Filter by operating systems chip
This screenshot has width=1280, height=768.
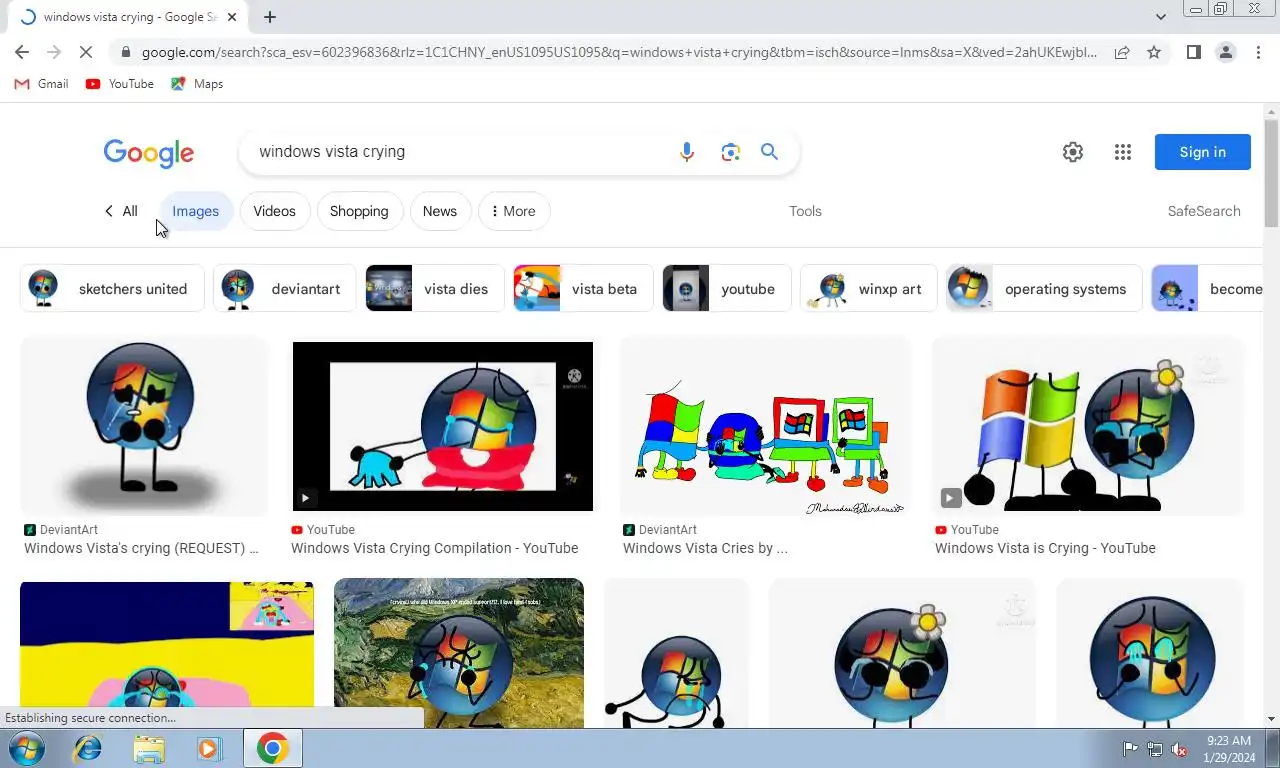click(1044, 289)
